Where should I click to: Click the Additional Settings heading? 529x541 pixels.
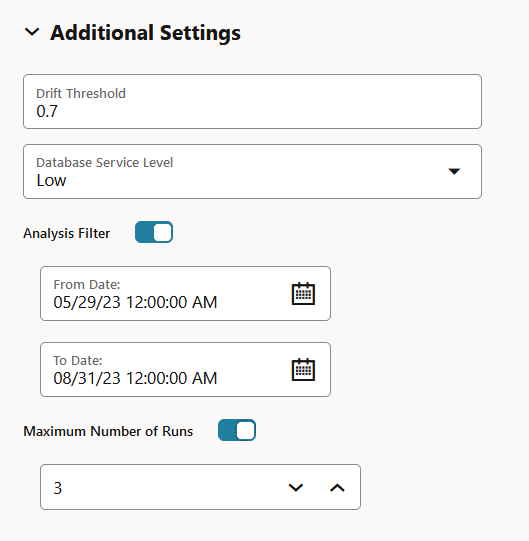coord(145,33)
